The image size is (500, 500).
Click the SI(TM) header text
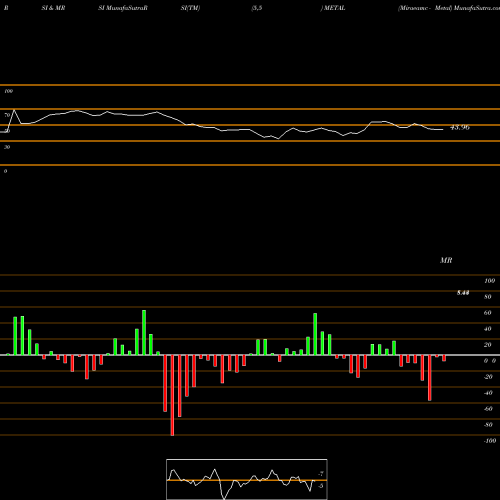[190, 8]
